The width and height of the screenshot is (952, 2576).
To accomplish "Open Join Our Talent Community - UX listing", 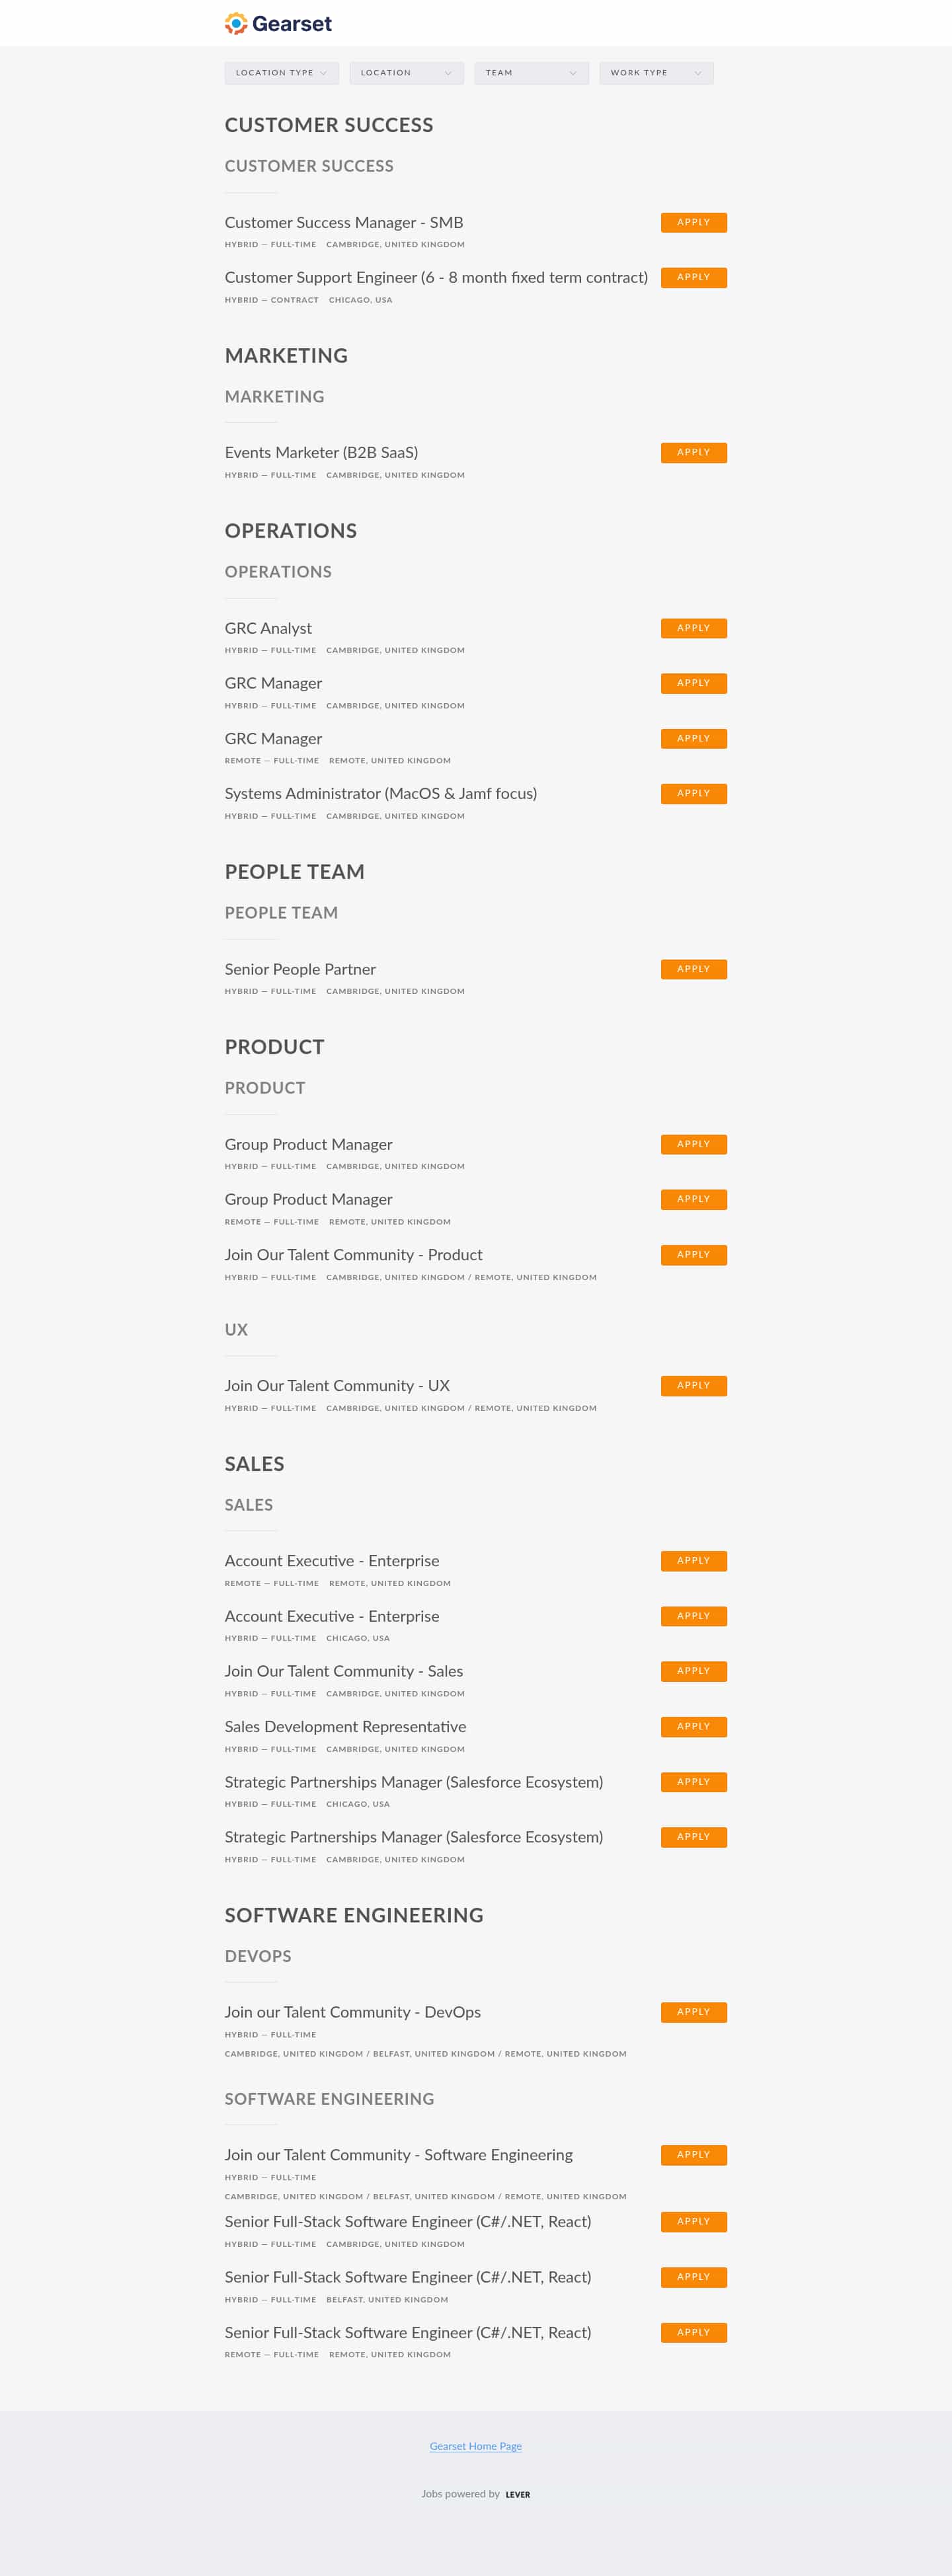I will (x=337, y=1386).
